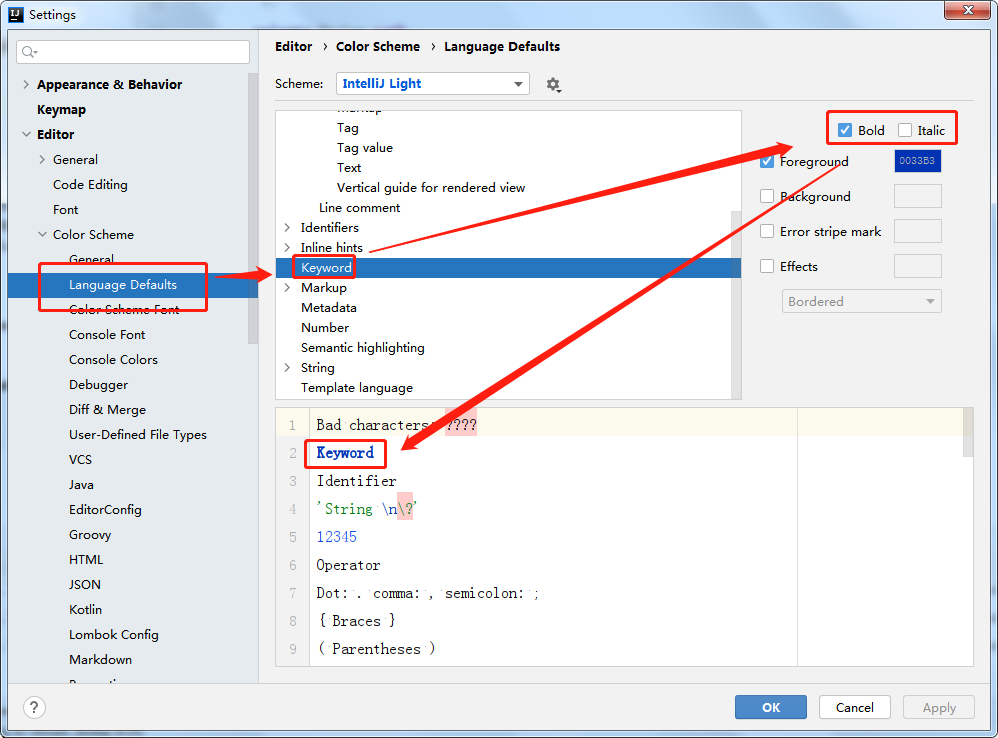This screenshot has height=738, width=998.
Task: Expand the Identifiers attribute group
Action: (287, 228)
